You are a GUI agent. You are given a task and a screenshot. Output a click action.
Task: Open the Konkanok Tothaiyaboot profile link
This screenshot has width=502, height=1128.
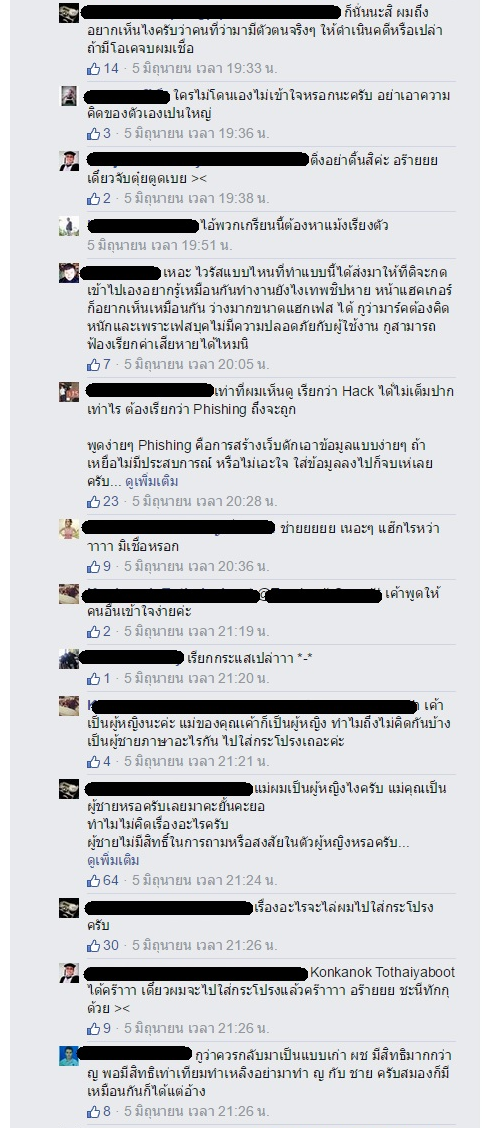tap(382, 973)
